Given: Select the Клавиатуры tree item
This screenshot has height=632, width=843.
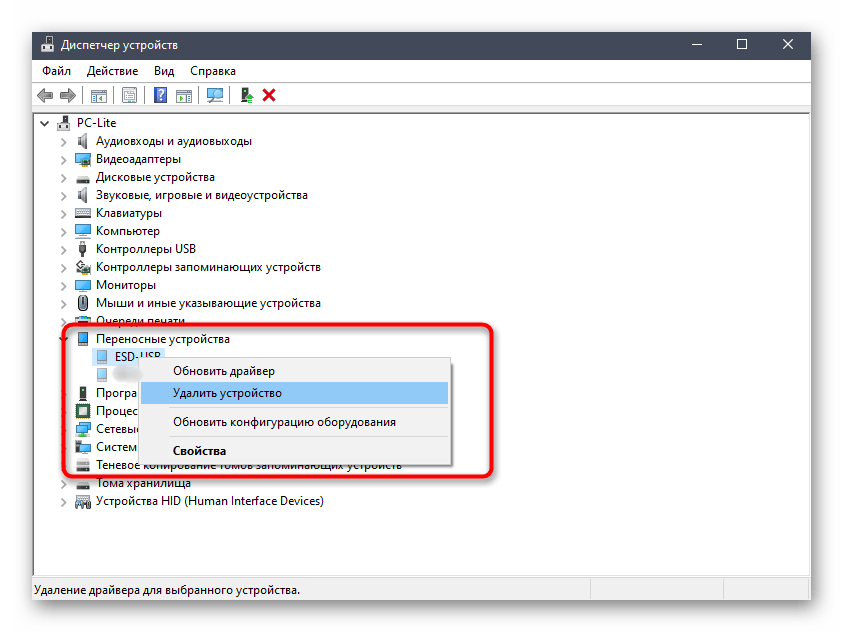Looking at the screenshot, I should (128, 213).
